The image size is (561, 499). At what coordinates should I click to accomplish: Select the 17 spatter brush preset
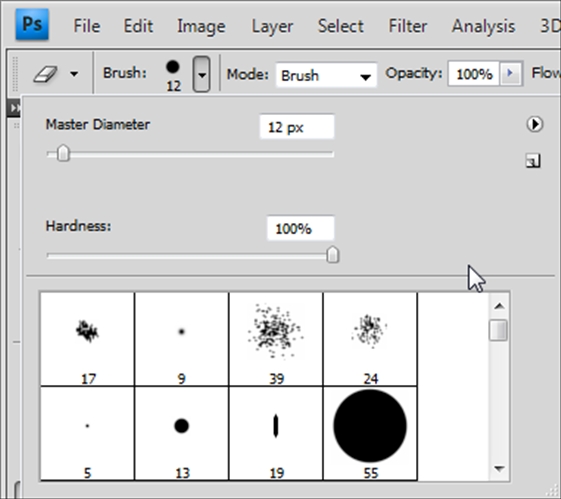click(88, 339)
